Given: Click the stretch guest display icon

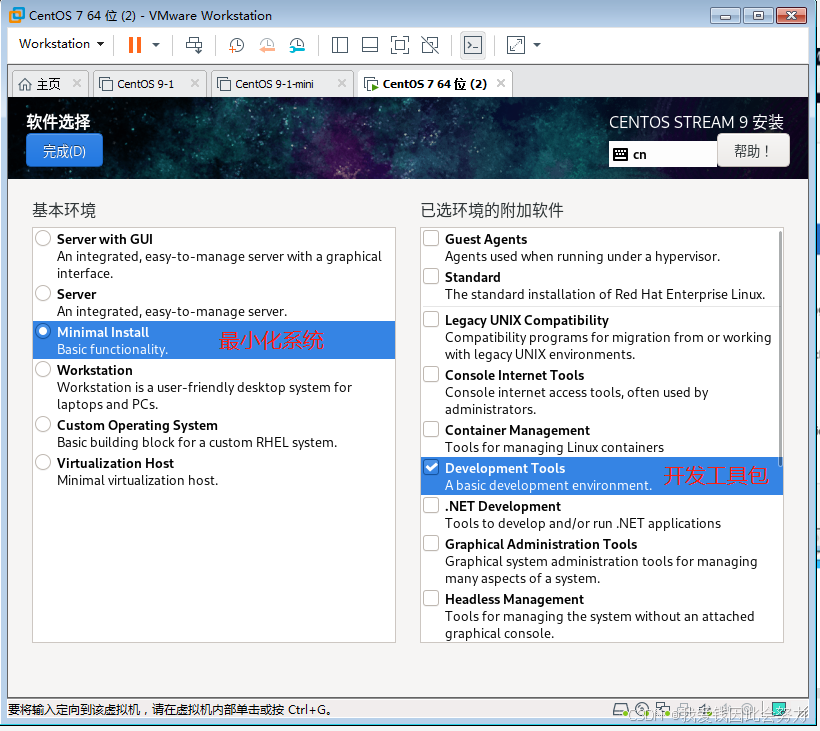Looking at the screenshot, I should coord(516,45).
